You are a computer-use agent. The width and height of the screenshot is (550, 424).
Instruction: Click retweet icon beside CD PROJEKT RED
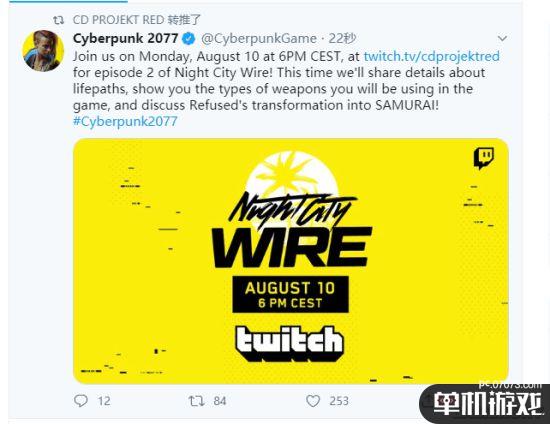tap(59, 20)
